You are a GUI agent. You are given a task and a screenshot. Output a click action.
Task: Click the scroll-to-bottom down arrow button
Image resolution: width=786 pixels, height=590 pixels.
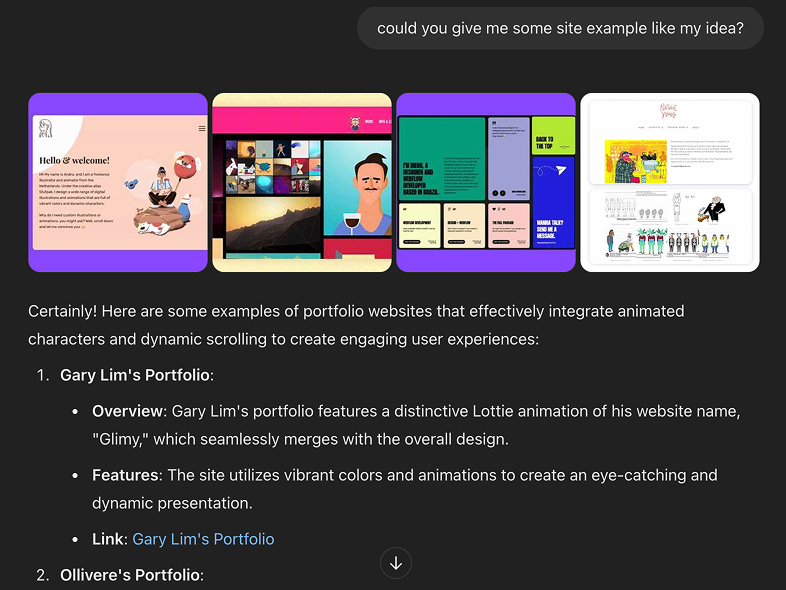[x=396, y=563]
